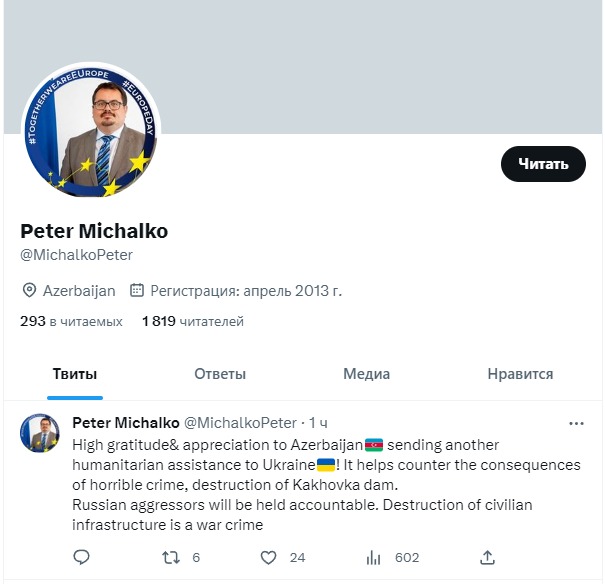Select the Нравится tab

coord(520,374)
